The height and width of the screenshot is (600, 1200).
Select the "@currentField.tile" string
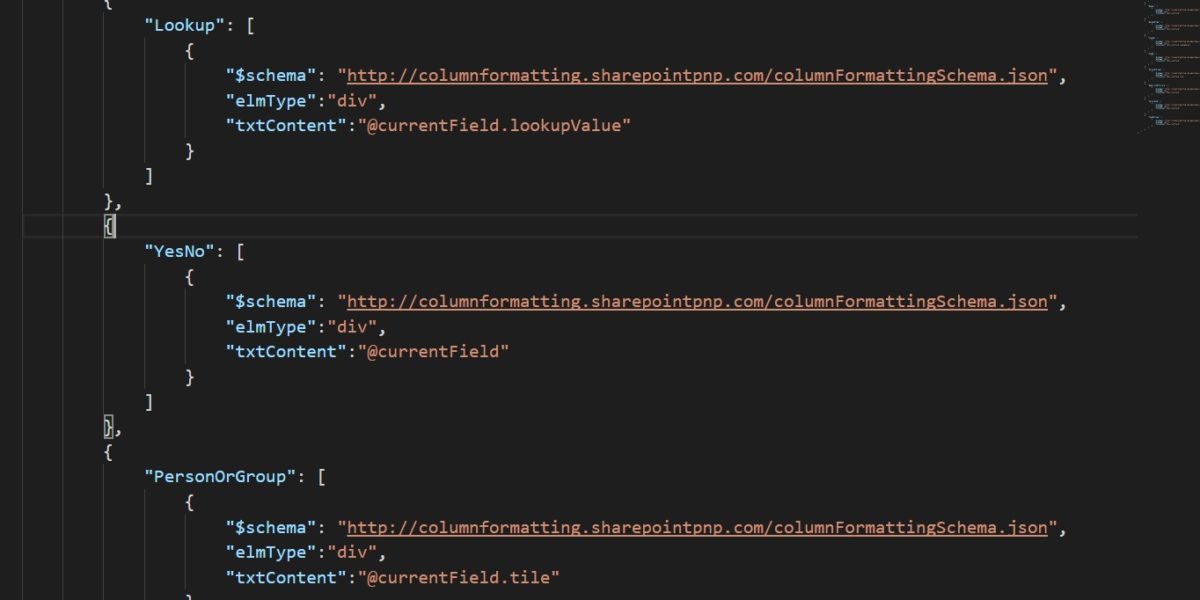click(460, 577)
